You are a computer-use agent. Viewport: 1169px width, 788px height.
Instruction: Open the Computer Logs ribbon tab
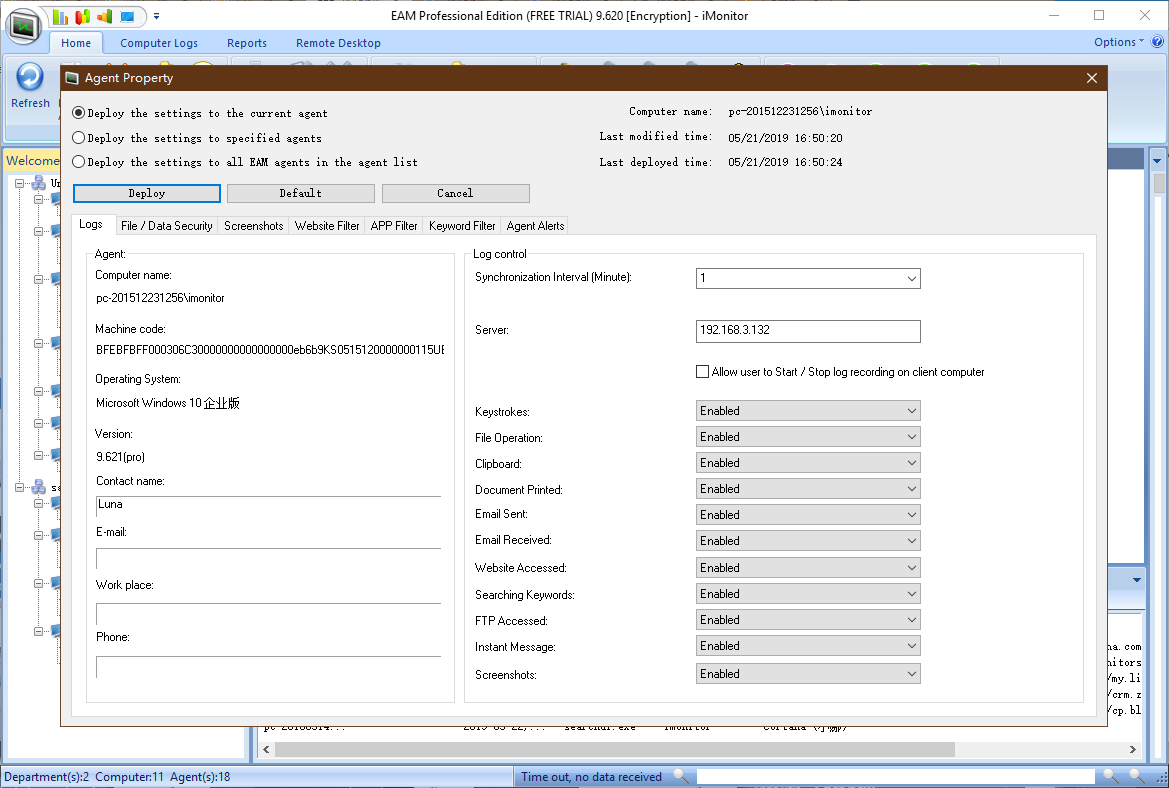[x=159, y=43]
